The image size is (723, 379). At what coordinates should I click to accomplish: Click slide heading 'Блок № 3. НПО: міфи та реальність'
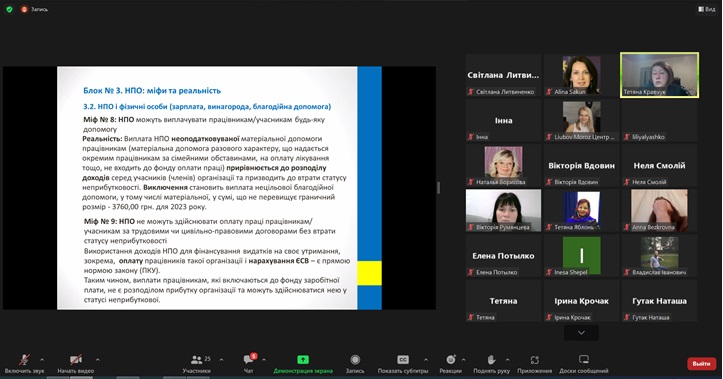(152, 91)
